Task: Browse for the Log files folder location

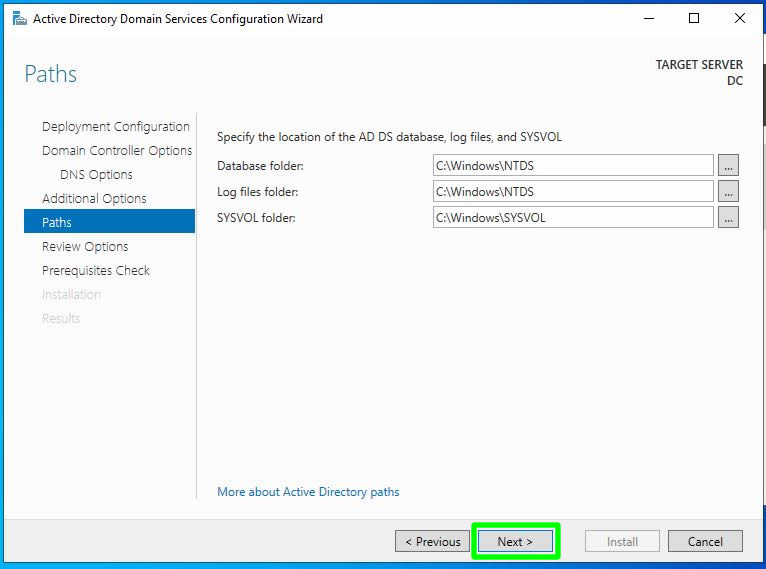Action: point(728,191)
